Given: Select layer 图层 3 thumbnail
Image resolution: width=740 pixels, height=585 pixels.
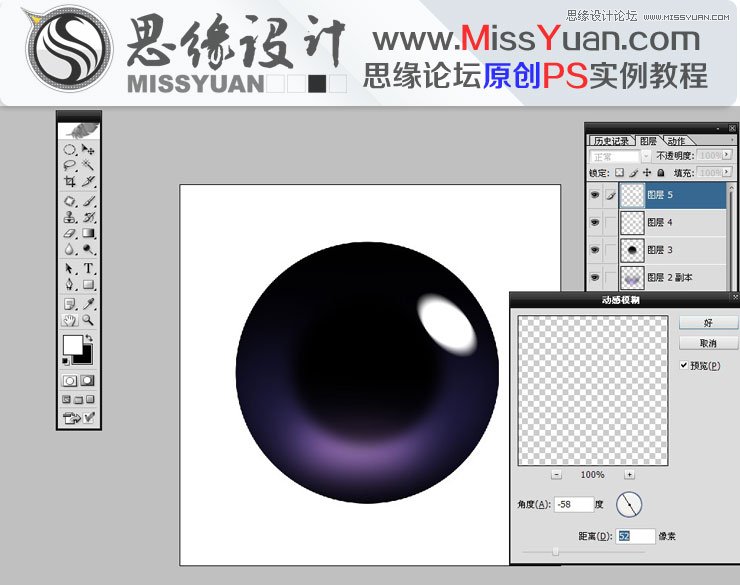Looking at the screenshot, I should pyautogui.click(x=632, y=250).
